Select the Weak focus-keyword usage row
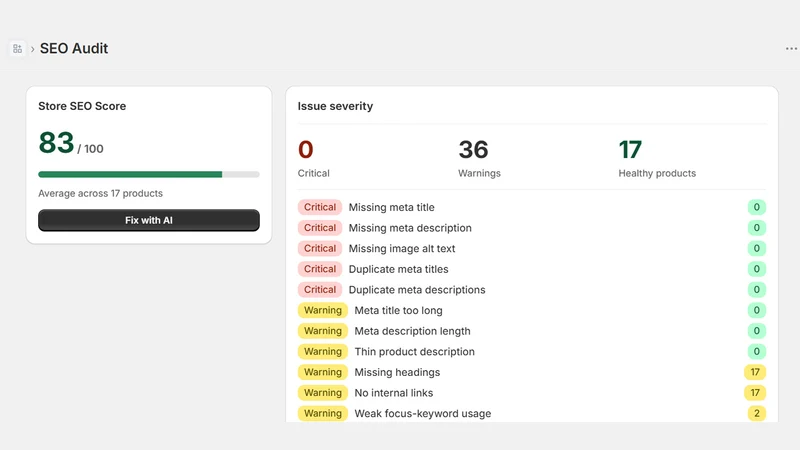The image size is (800, 450). click(x=532, y=413)
